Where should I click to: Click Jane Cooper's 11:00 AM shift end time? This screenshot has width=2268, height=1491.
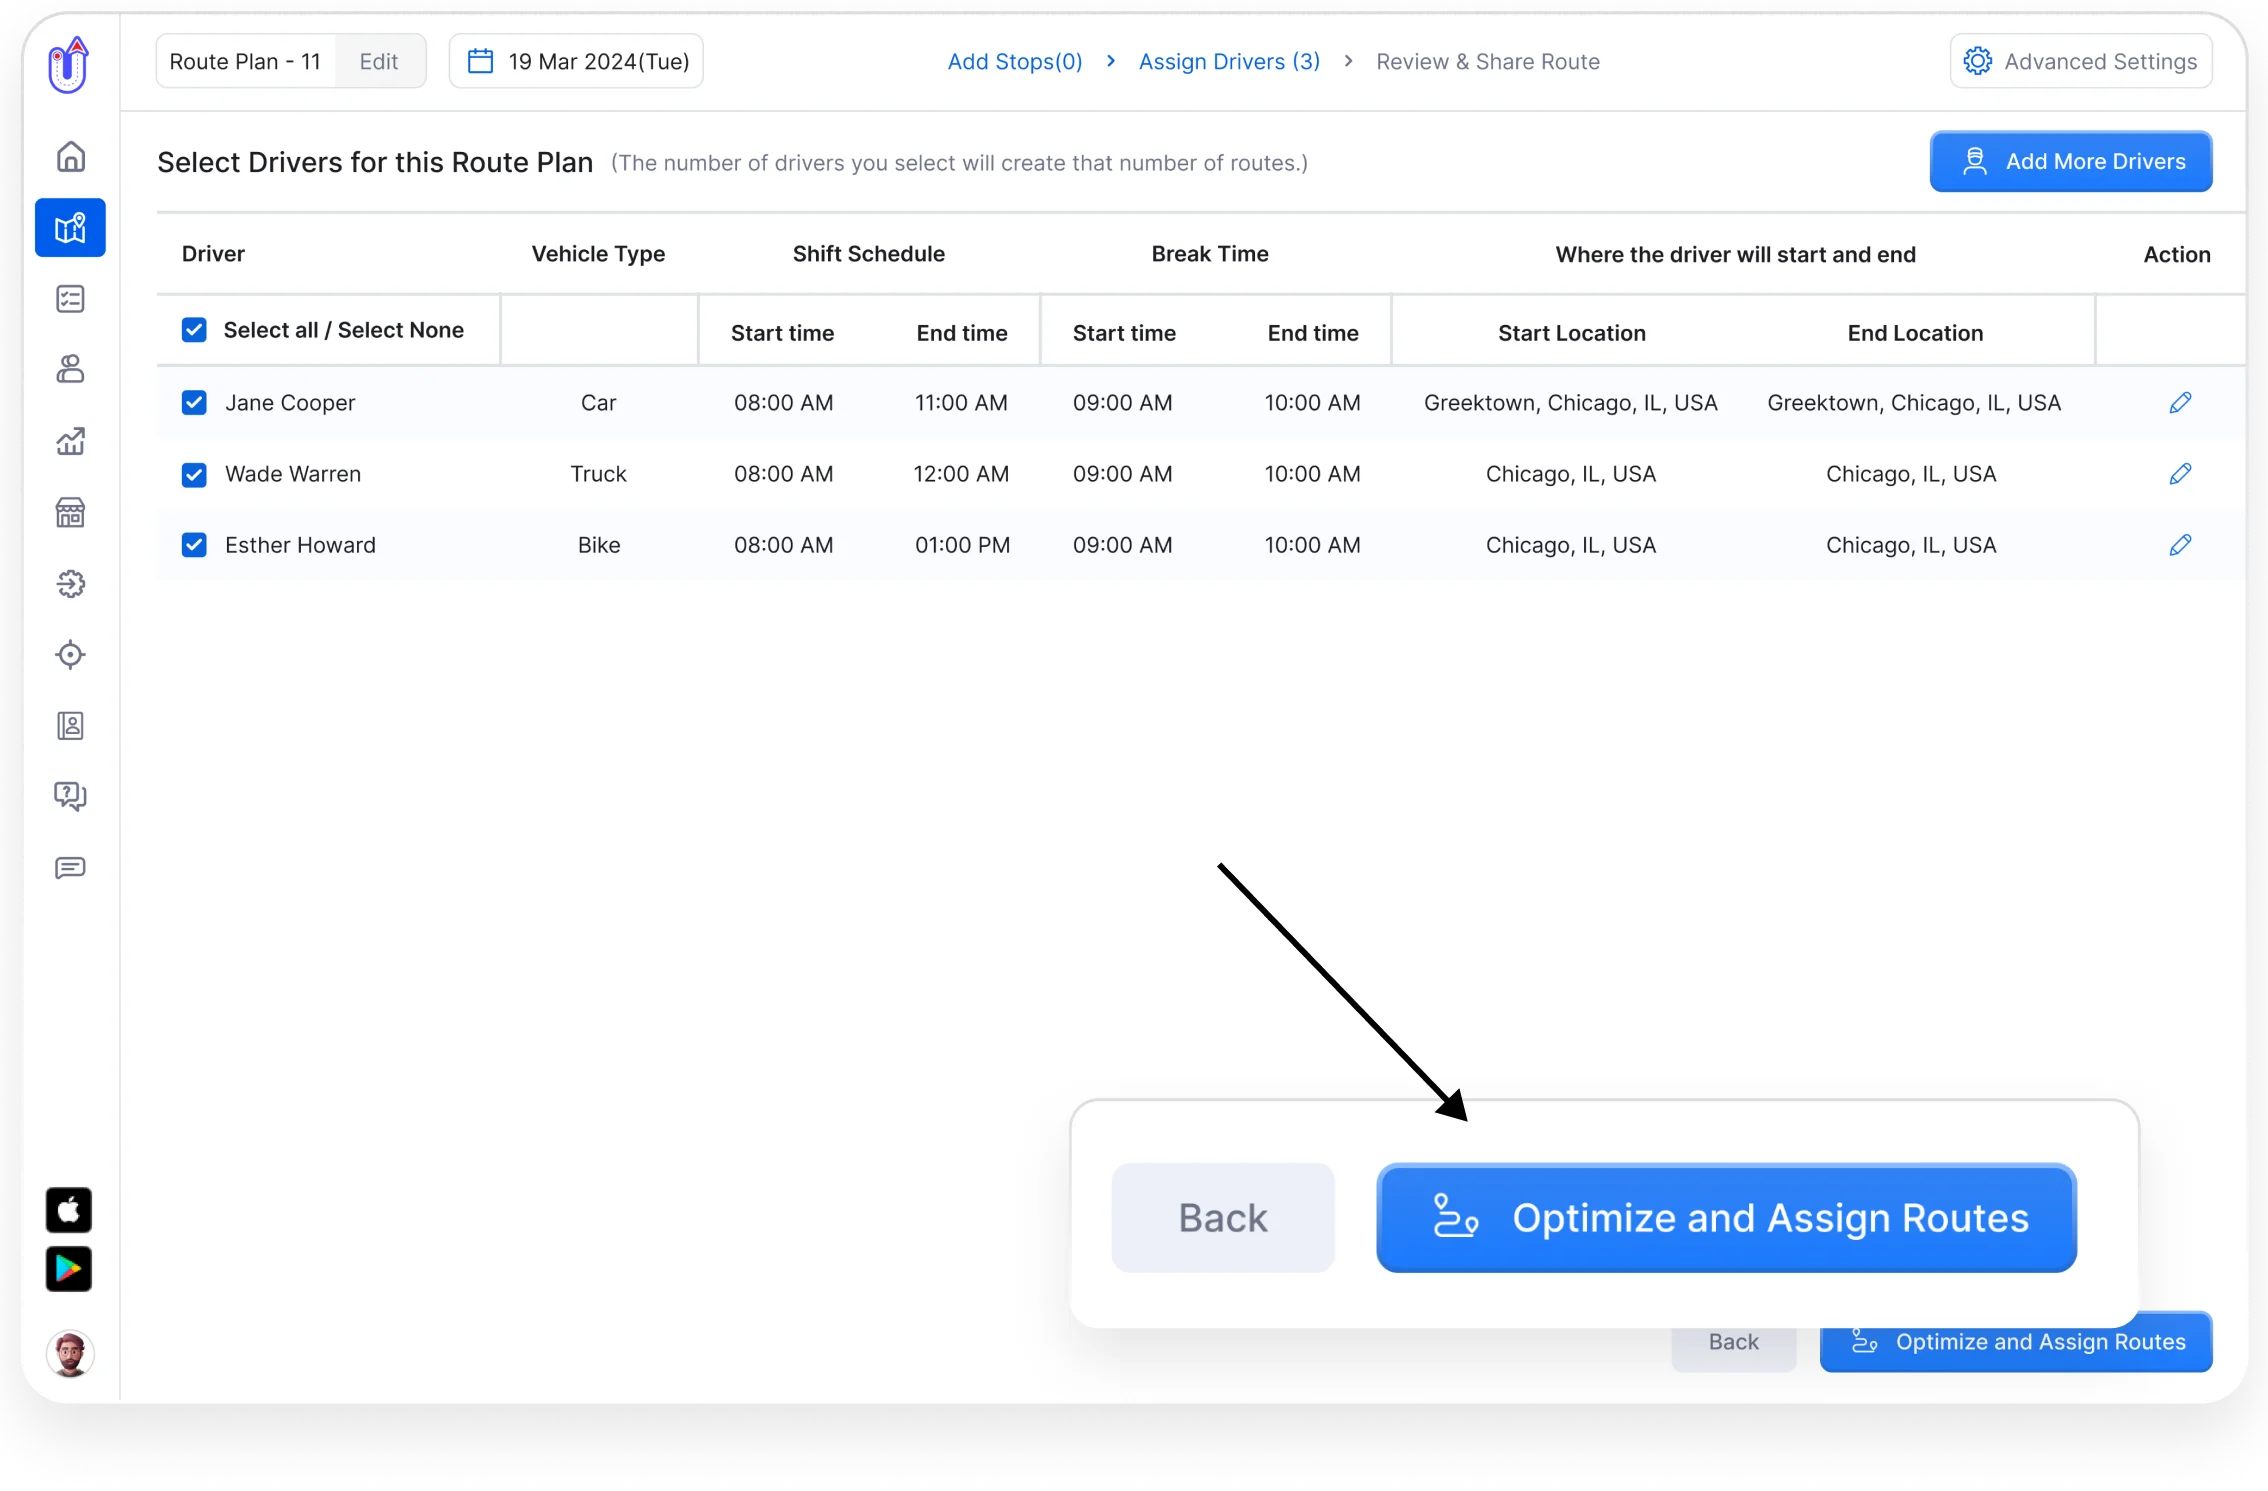coord(961,403)
